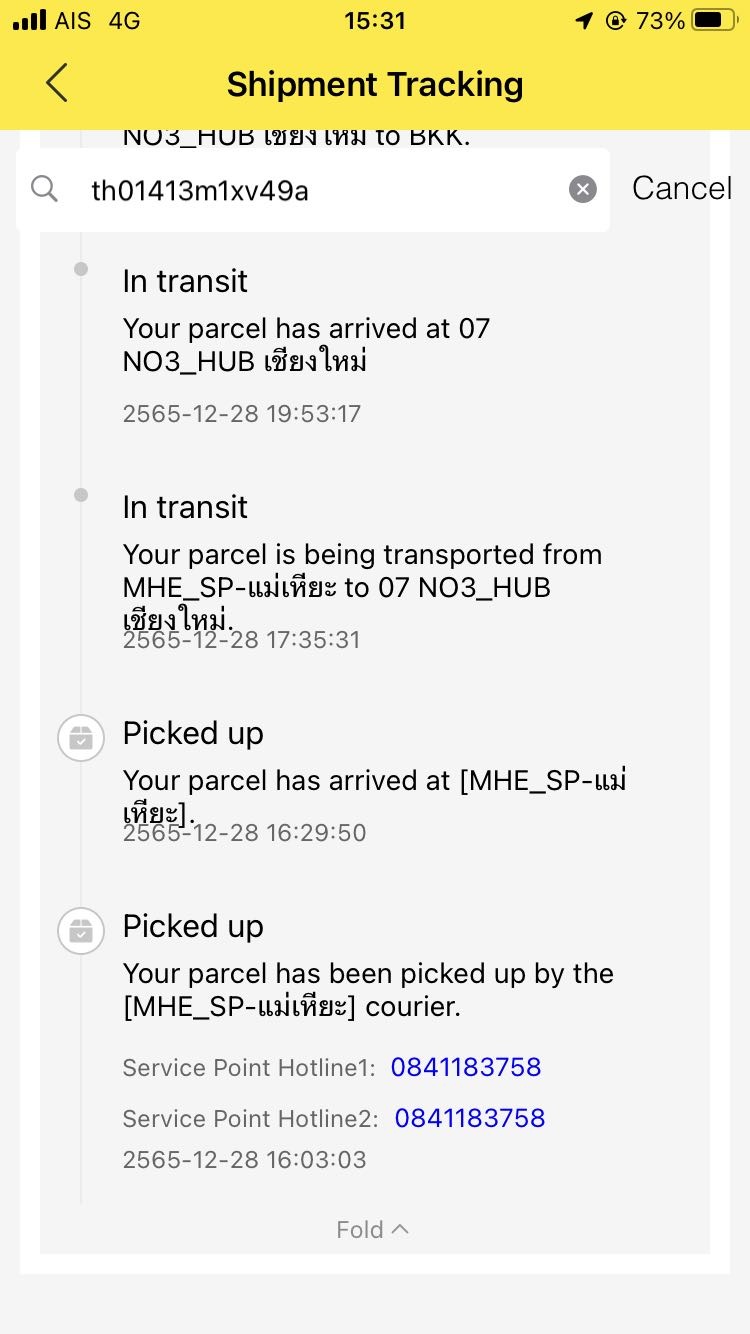Image resolution: width=750 pixels, height=1334 pixels.
Task: Tap the rotation lock status icon
Action: point(616,20)
